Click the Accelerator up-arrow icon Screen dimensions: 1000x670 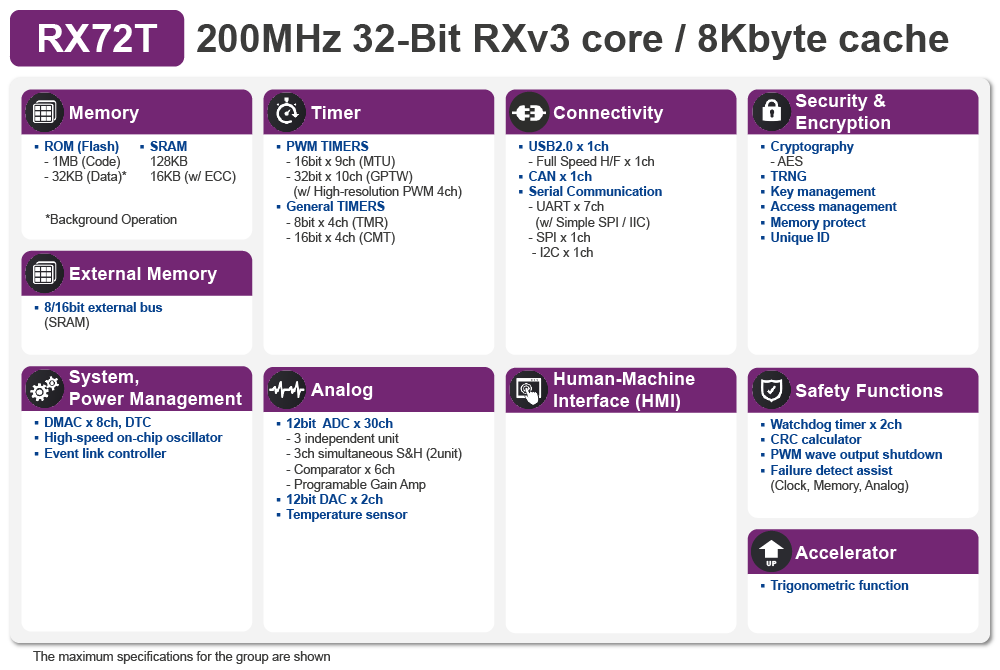tap(771, 551)
